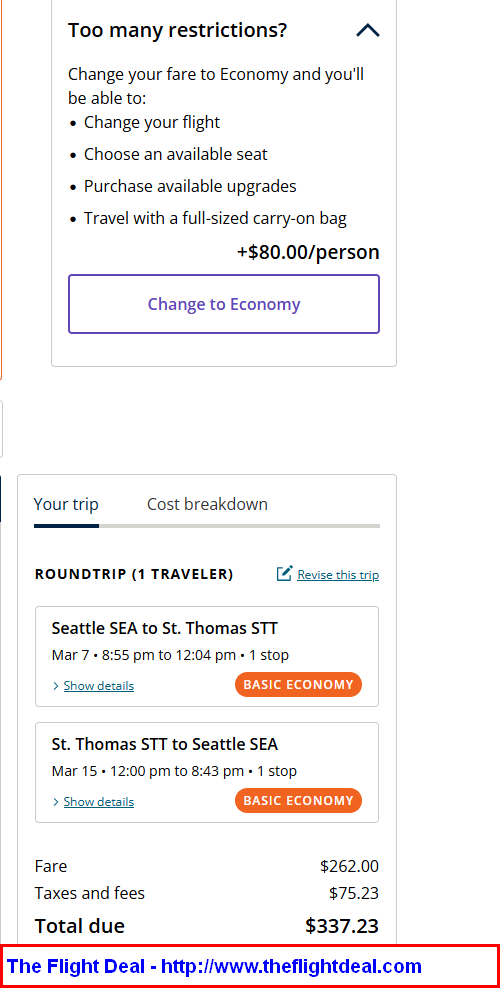Click the +$80.00/person price text

coord(308,252)
